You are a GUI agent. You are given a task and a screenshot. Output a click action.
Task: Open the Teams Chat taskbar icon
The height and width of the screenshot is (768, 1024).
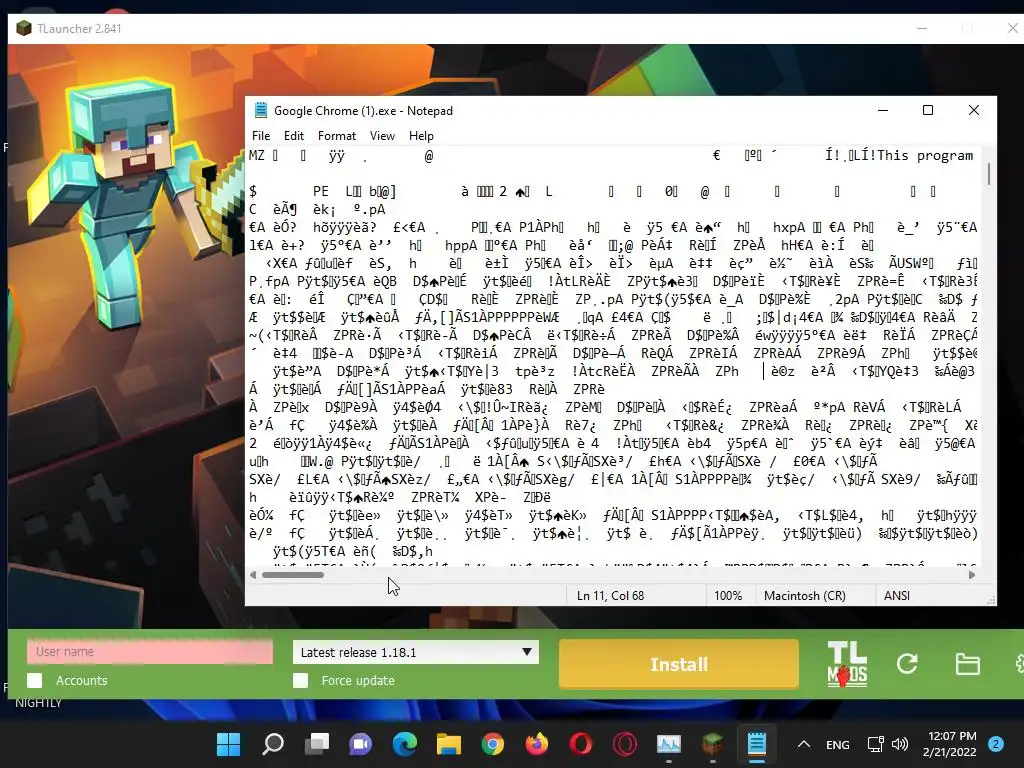coord(360,744)
